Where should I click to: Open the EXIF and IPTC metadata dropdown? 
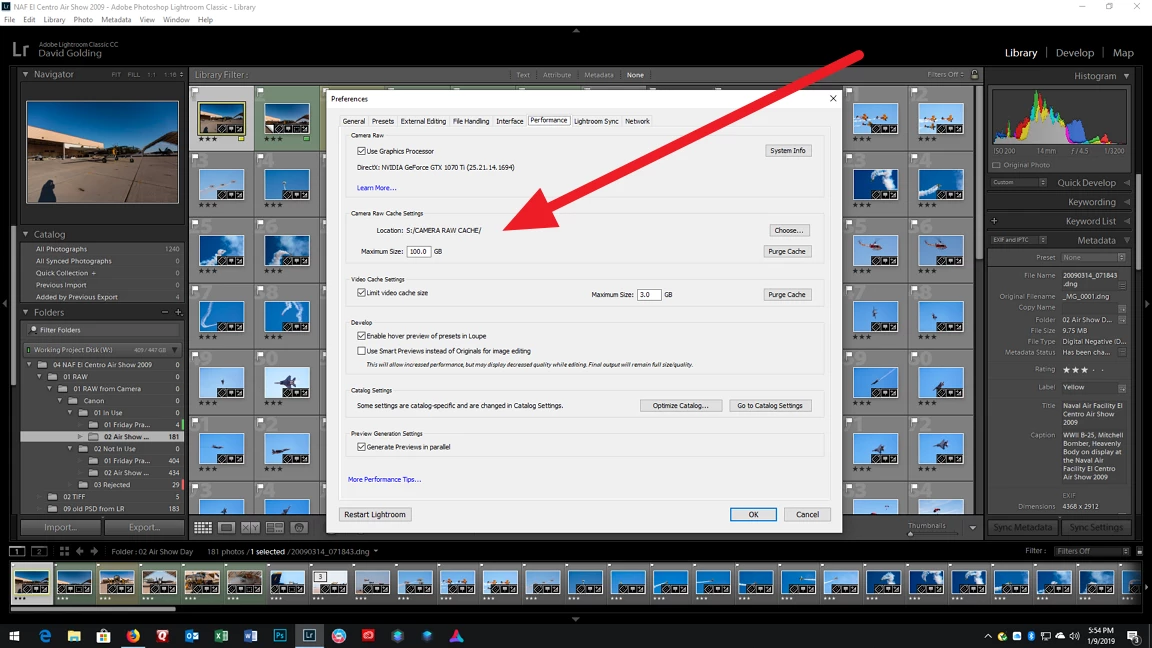coord(1019,240)
